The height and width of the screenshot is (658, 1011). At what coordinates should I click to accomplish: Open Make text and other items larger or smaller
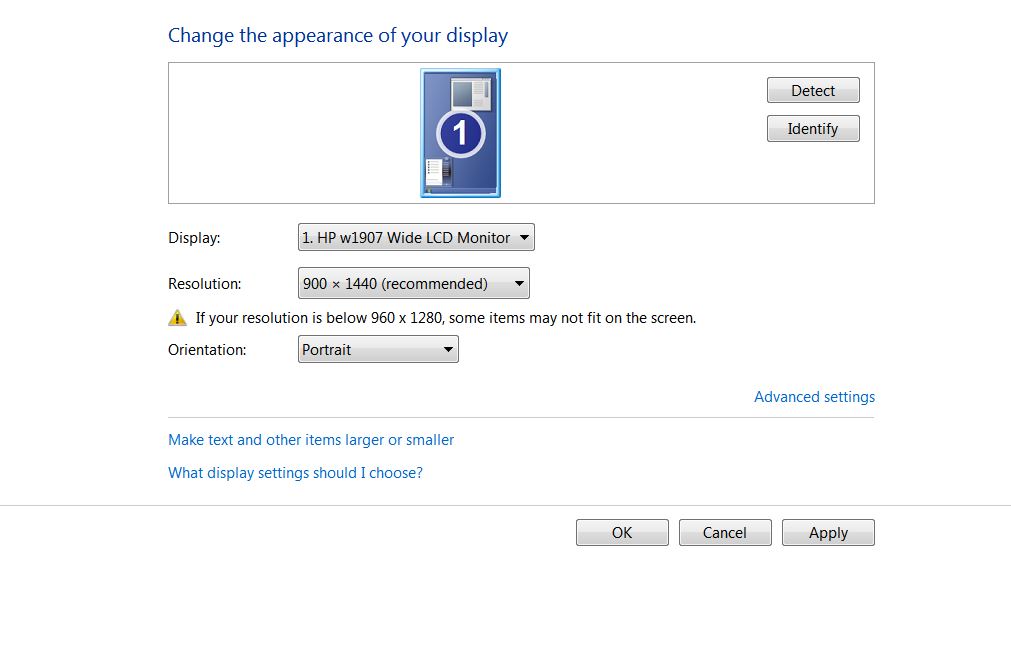coord(311,440)
